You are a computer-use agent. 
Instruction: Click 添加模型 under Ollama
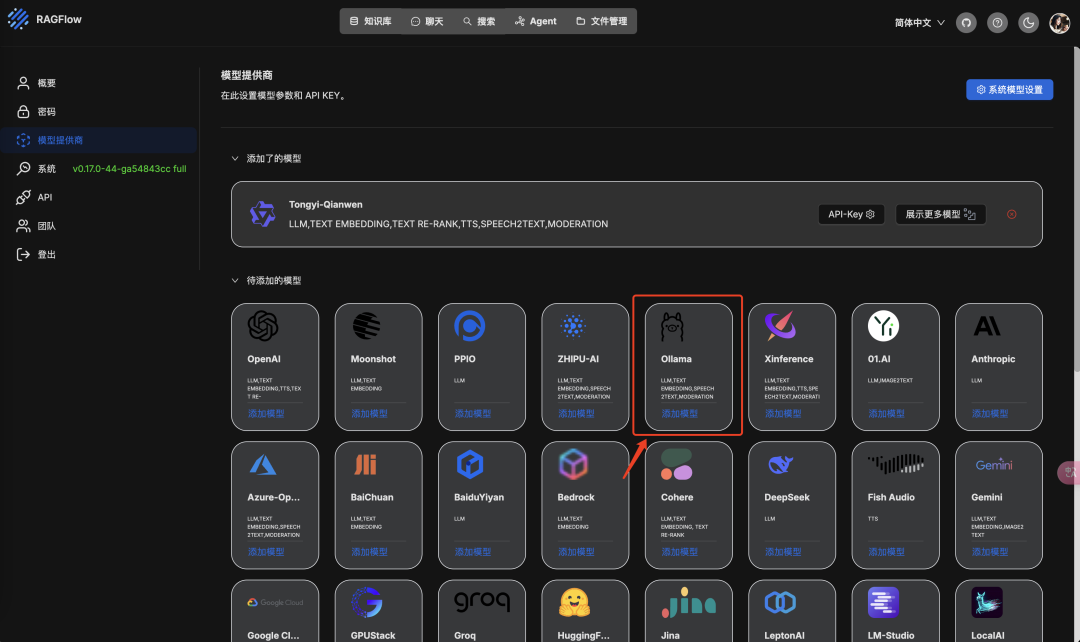pos(679,413)
